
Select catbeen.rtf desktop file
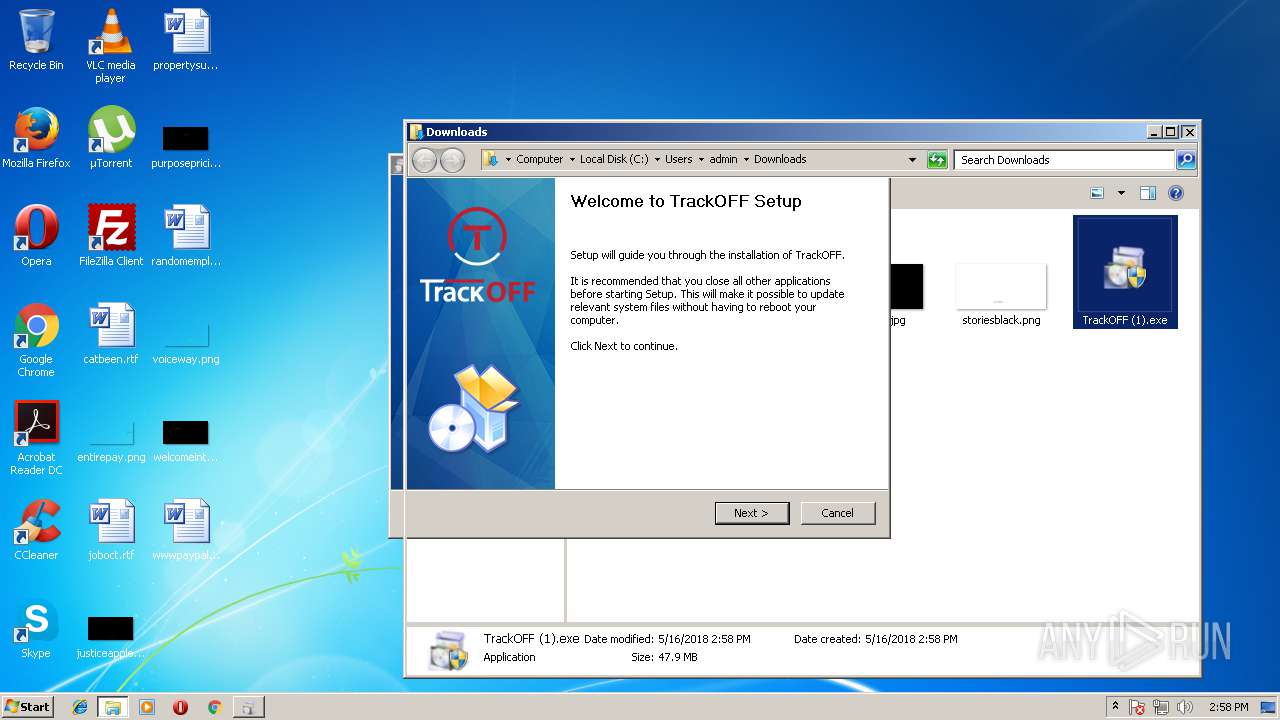110,334
